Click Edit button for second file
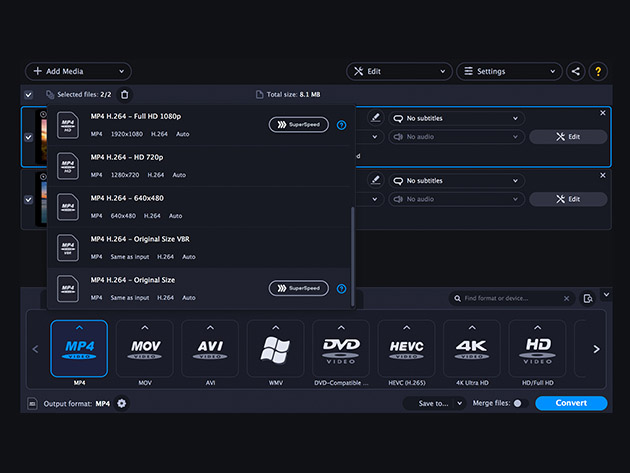The width and height of the screenshot is (630, 473). [568, 199]
